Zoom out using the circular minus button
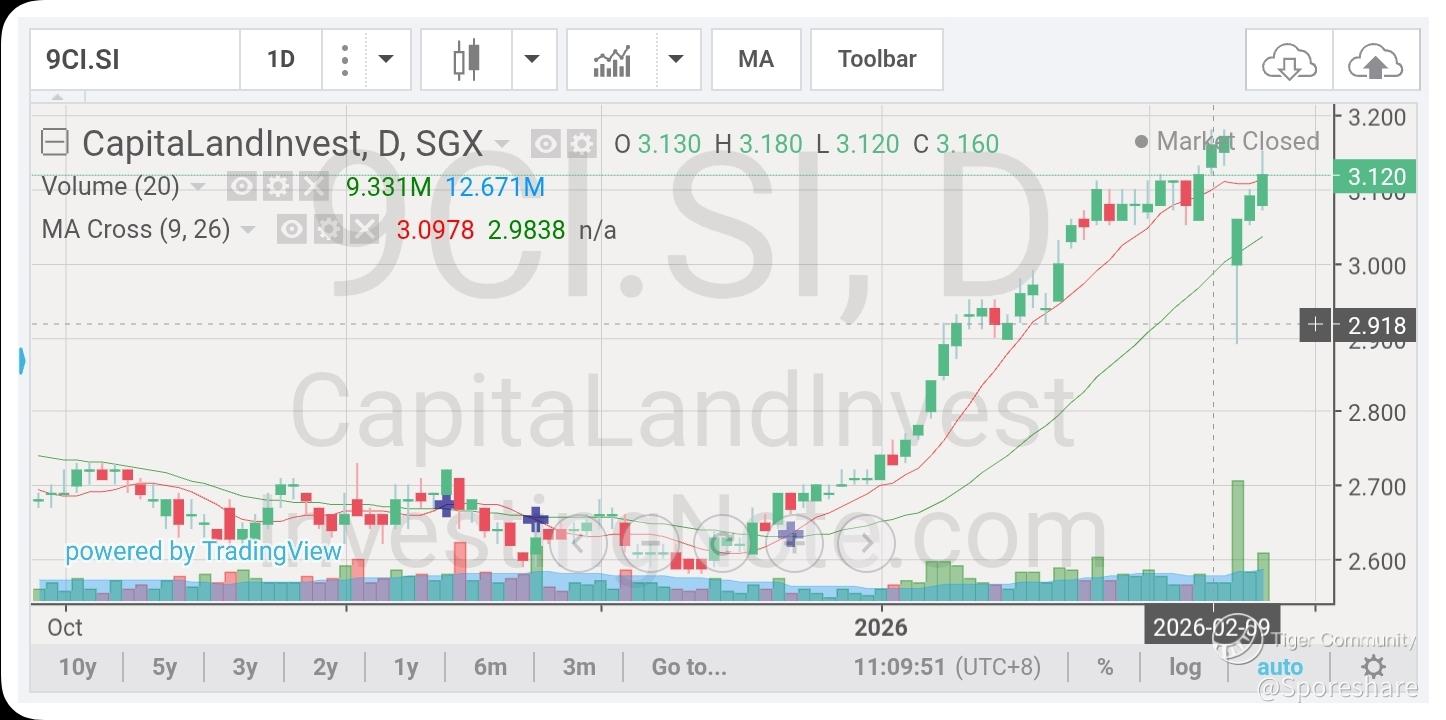 click(651, 543)
